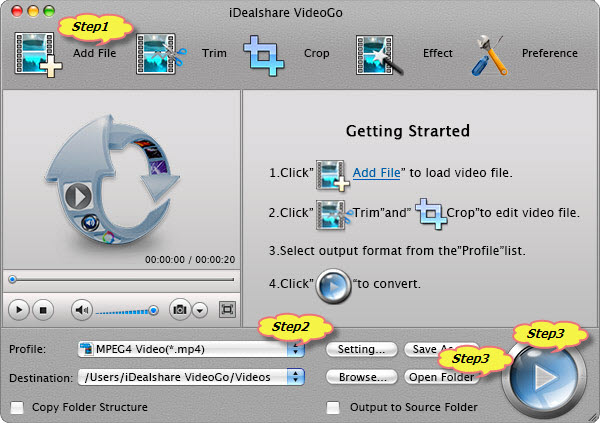This screenshot has width=600, height=423.
Task: Click the convert icon in step 4
Action: pos(333,286)
